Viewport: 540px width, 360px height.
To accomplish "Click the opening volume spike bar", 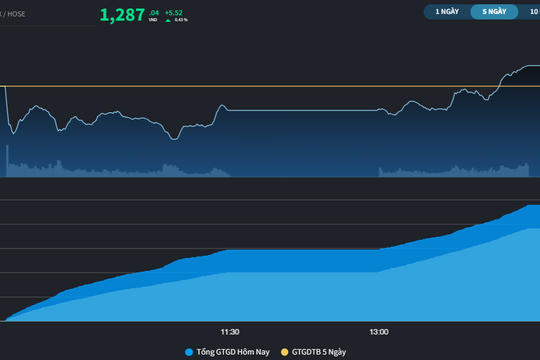I will pyautogui.click(x=7, y=161).
